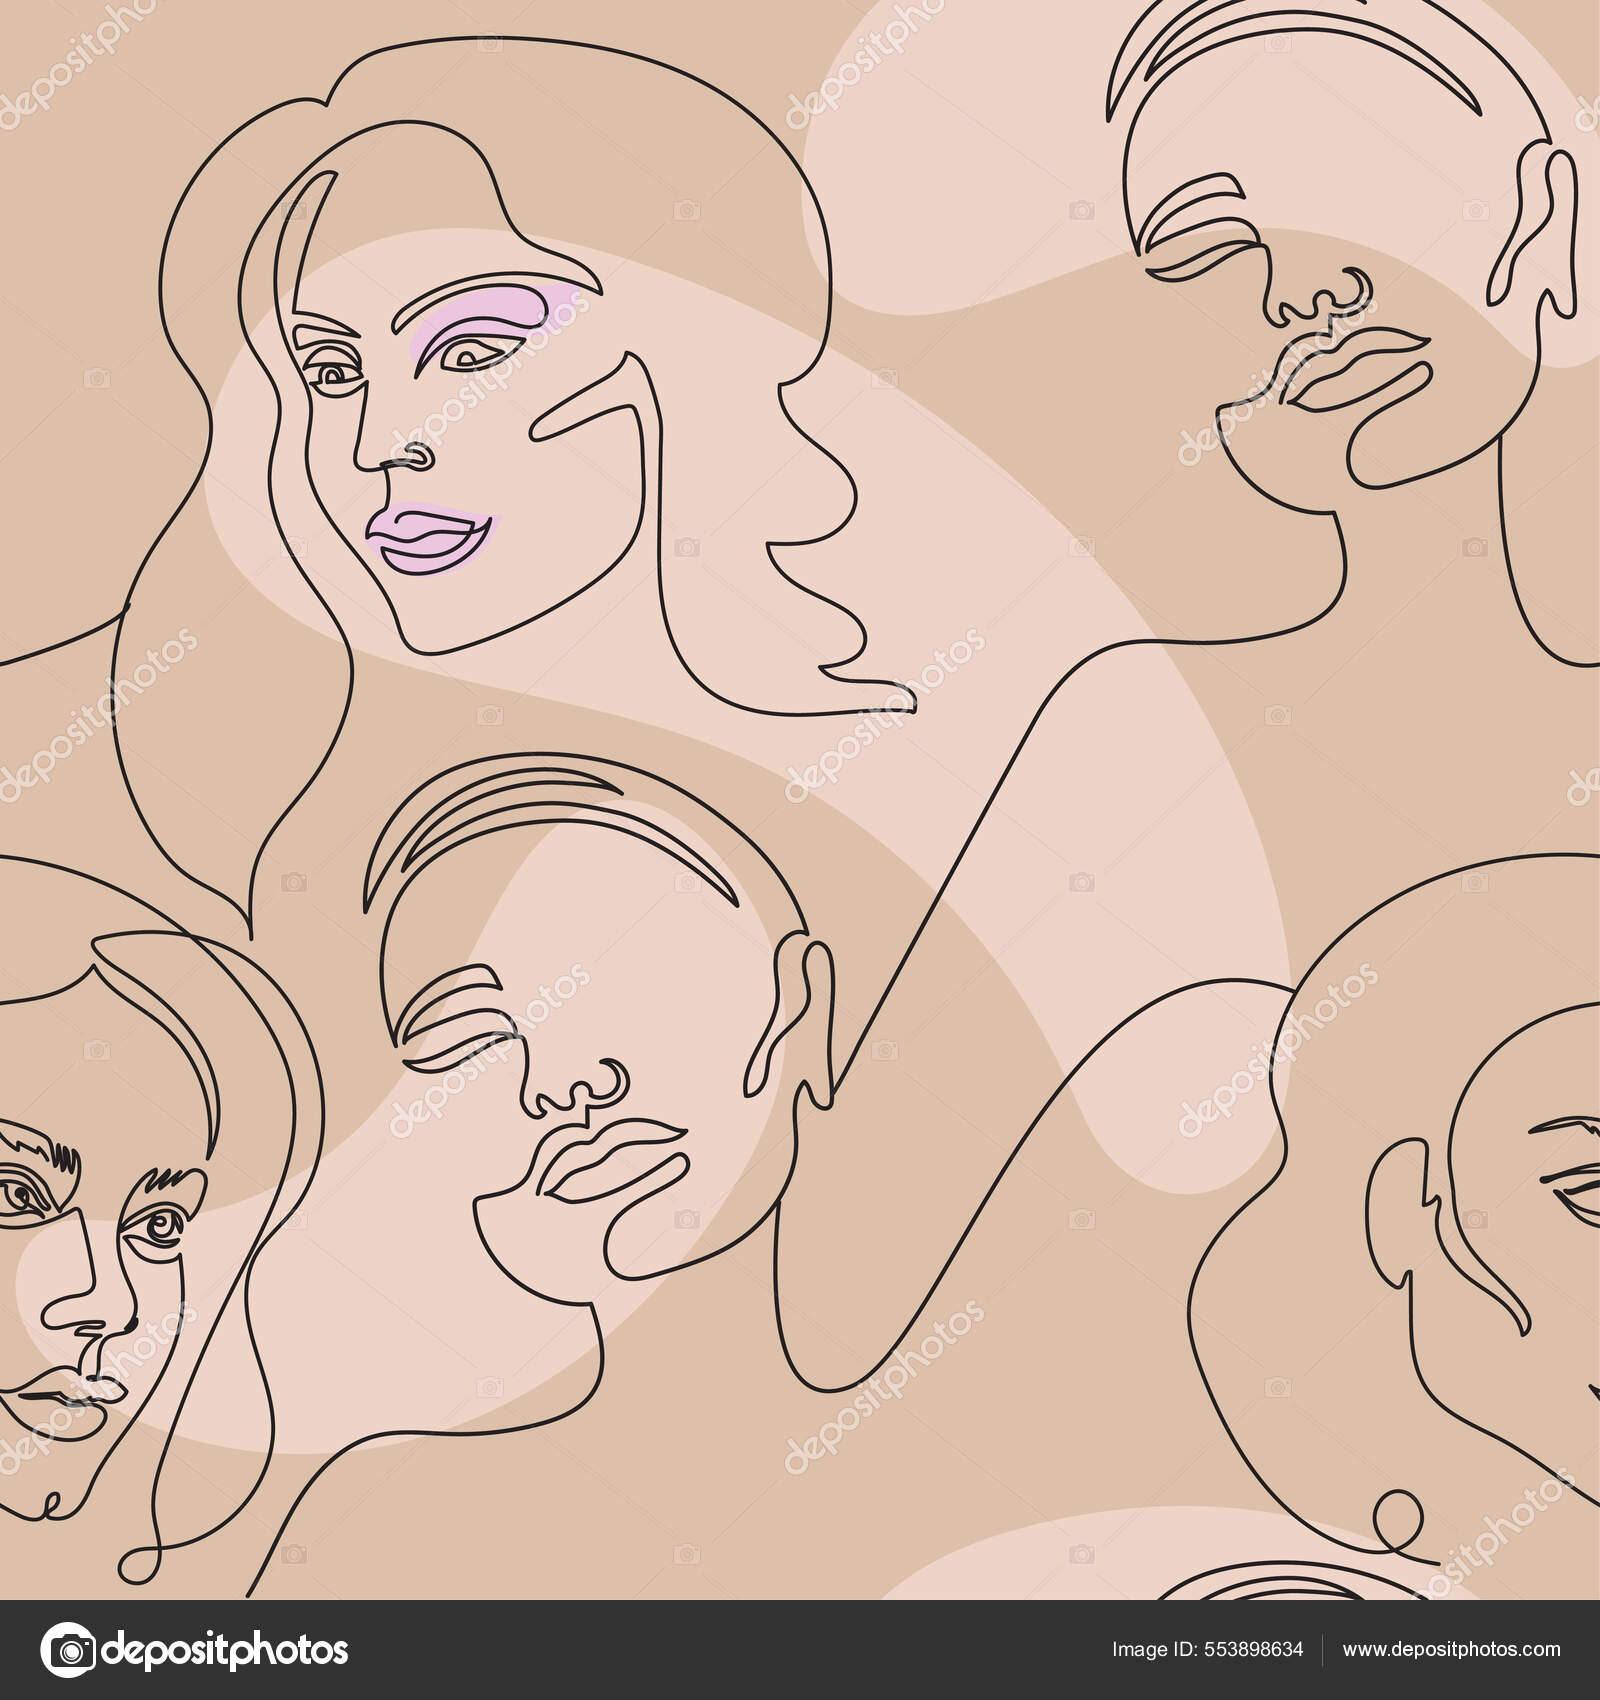Toggle the pink lips accent shape
The width and height of the screenshot is (1600, 1700).
pyautogui.click(x=430, y=535)
